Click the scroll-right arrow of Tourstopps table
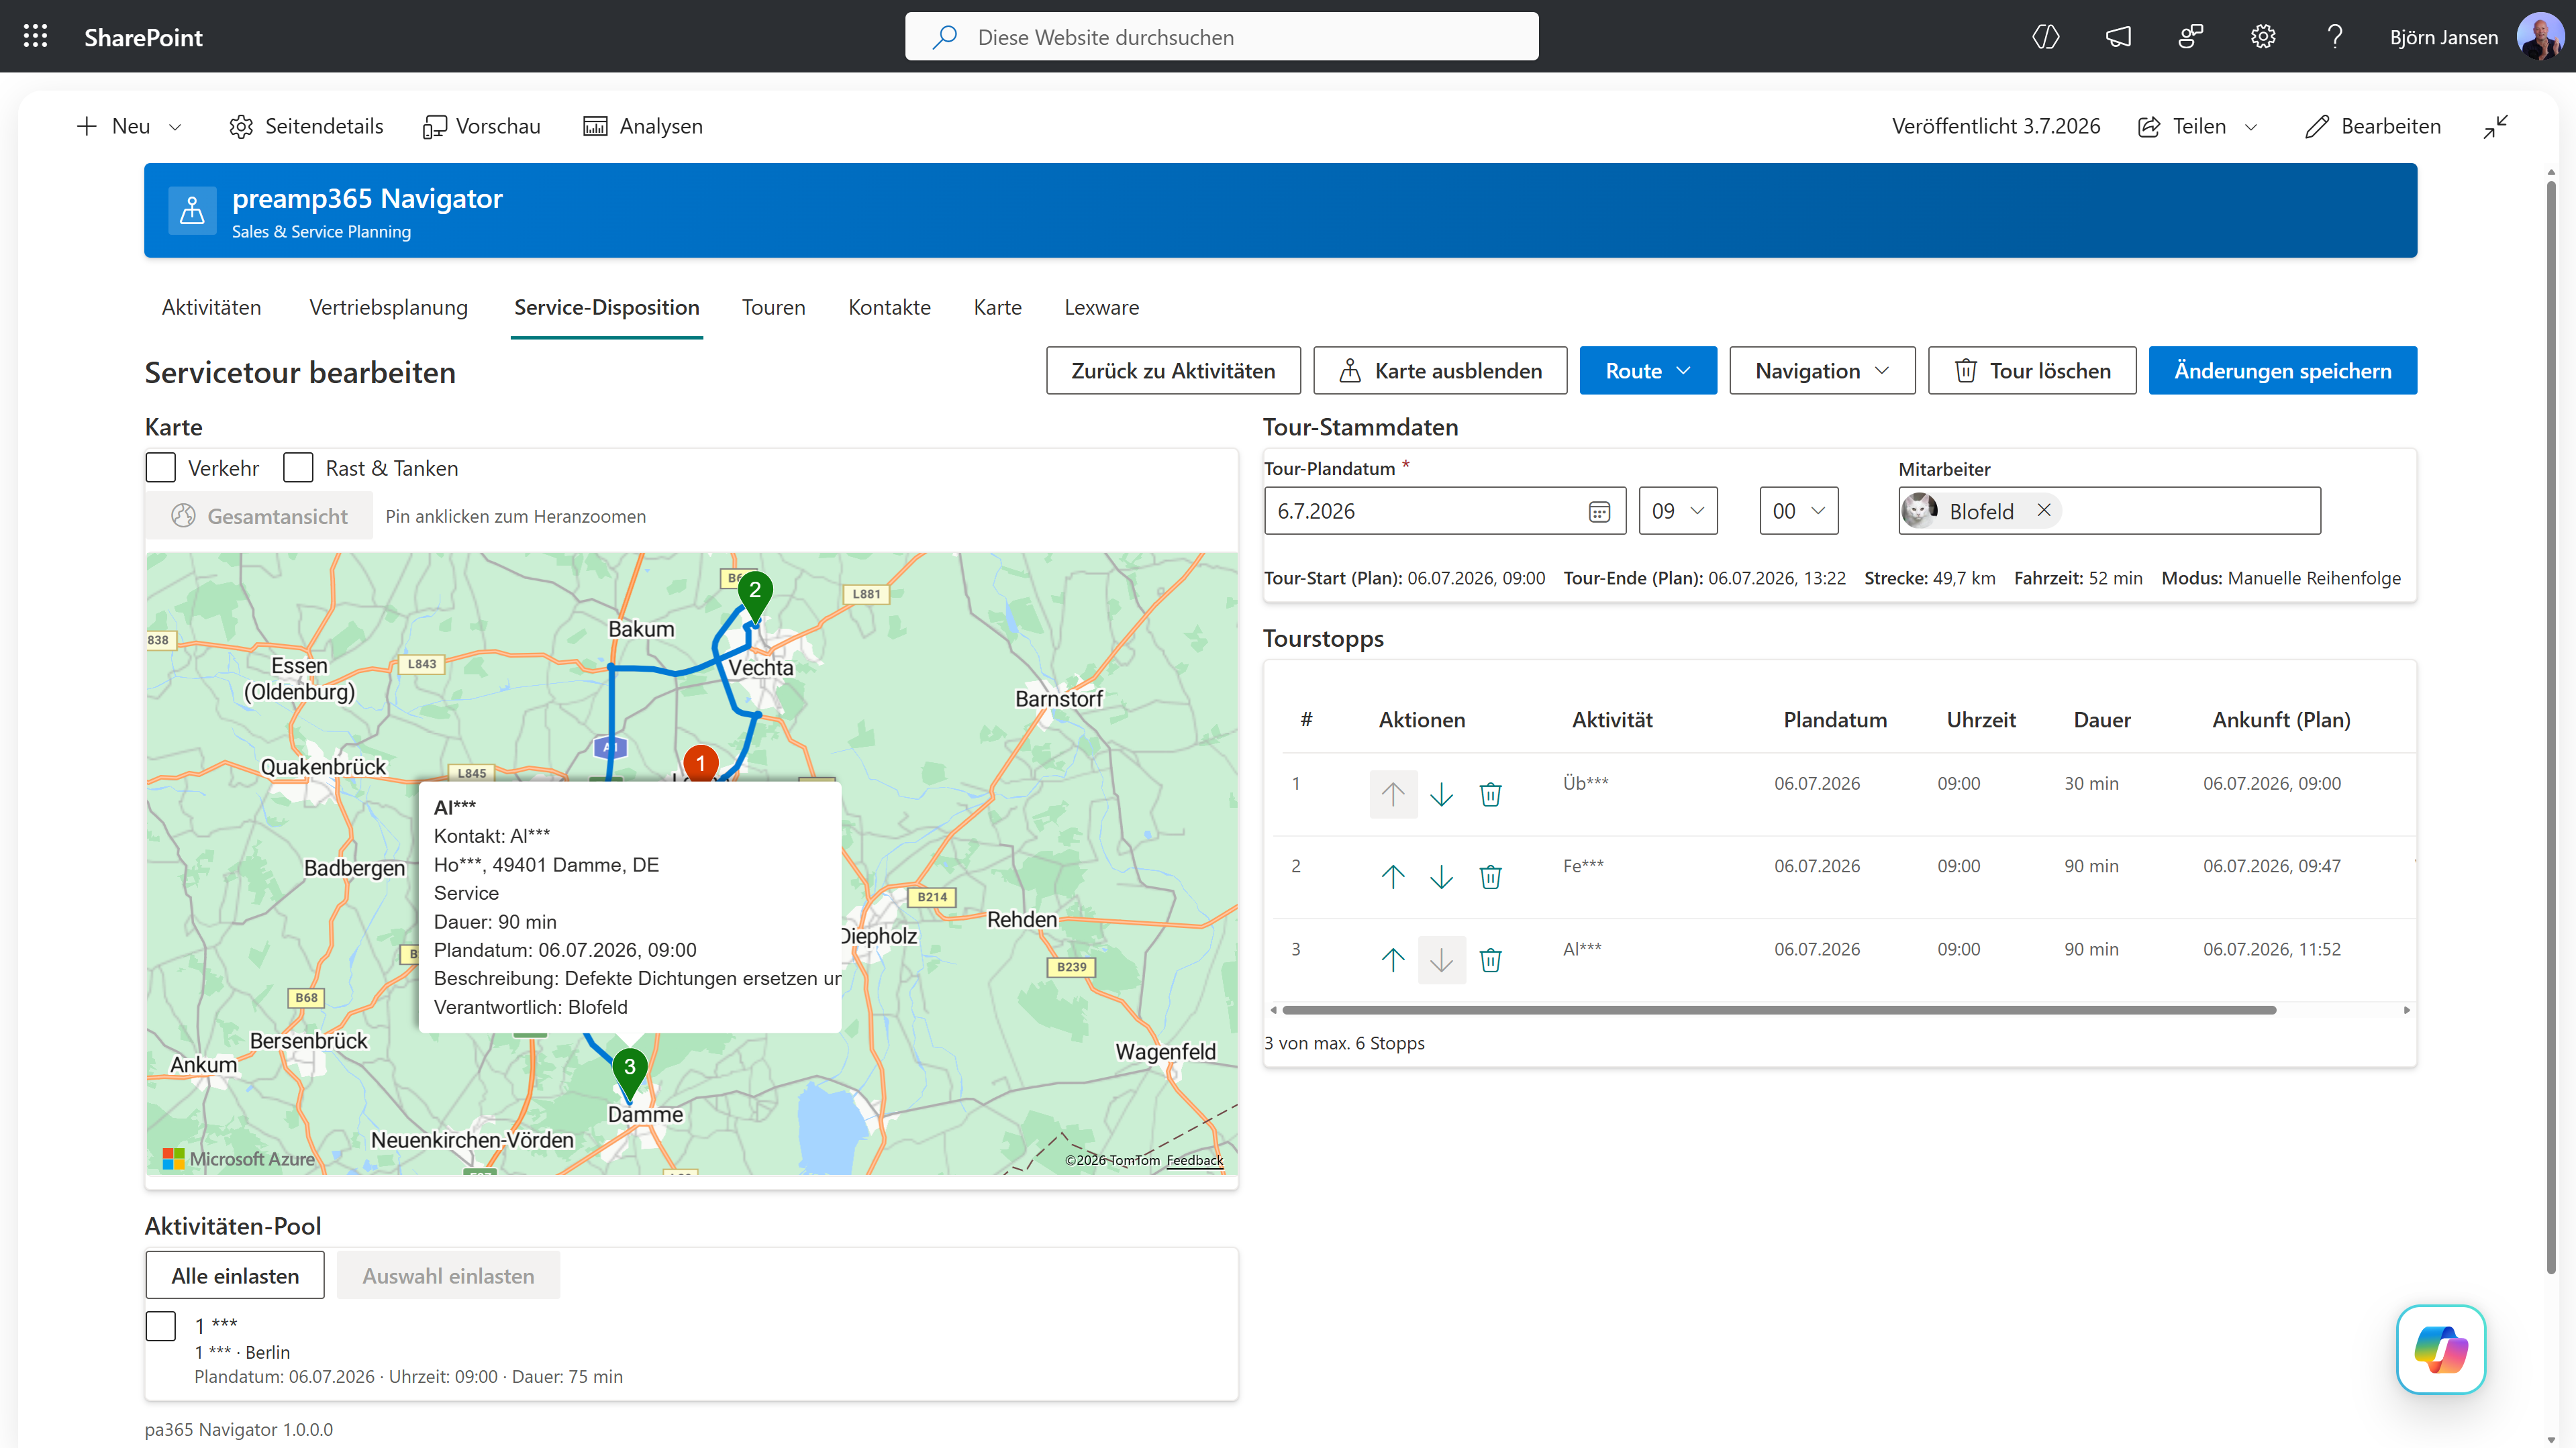Screen dimensions: 2576x1448 click(2406, 1010)
